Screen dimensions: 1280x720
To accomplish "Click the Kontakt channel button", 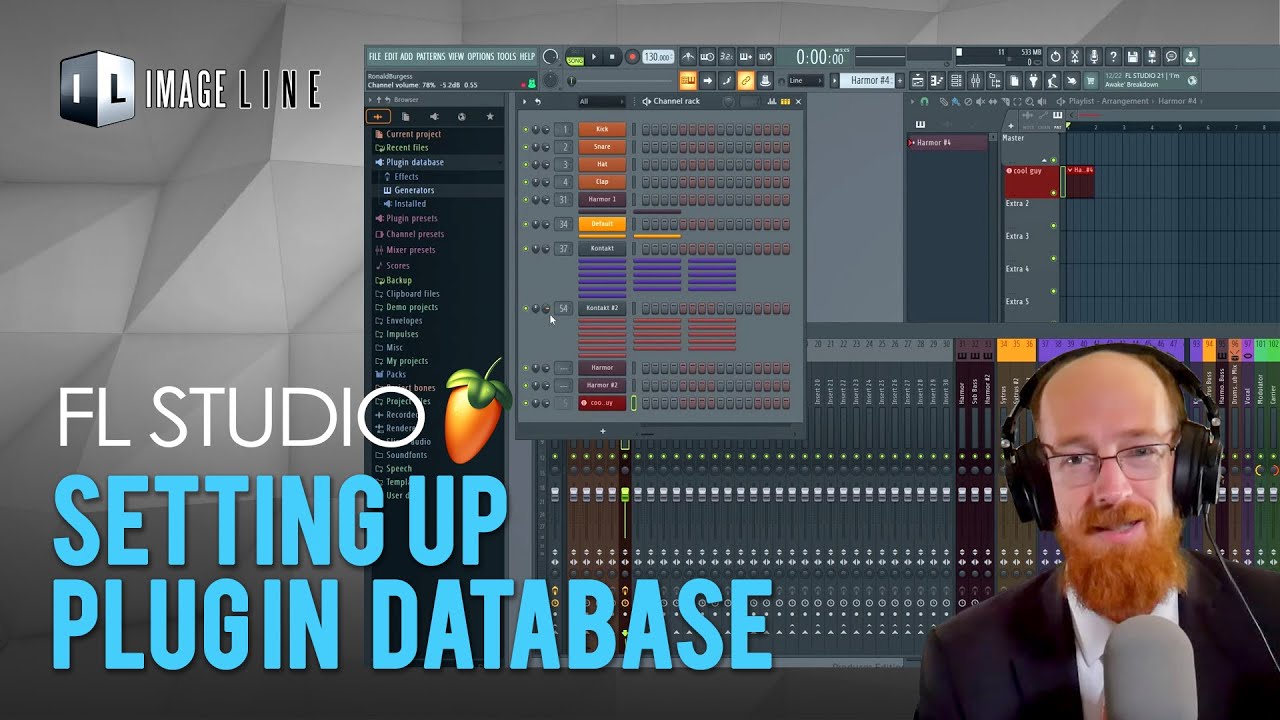I will 602,249.
